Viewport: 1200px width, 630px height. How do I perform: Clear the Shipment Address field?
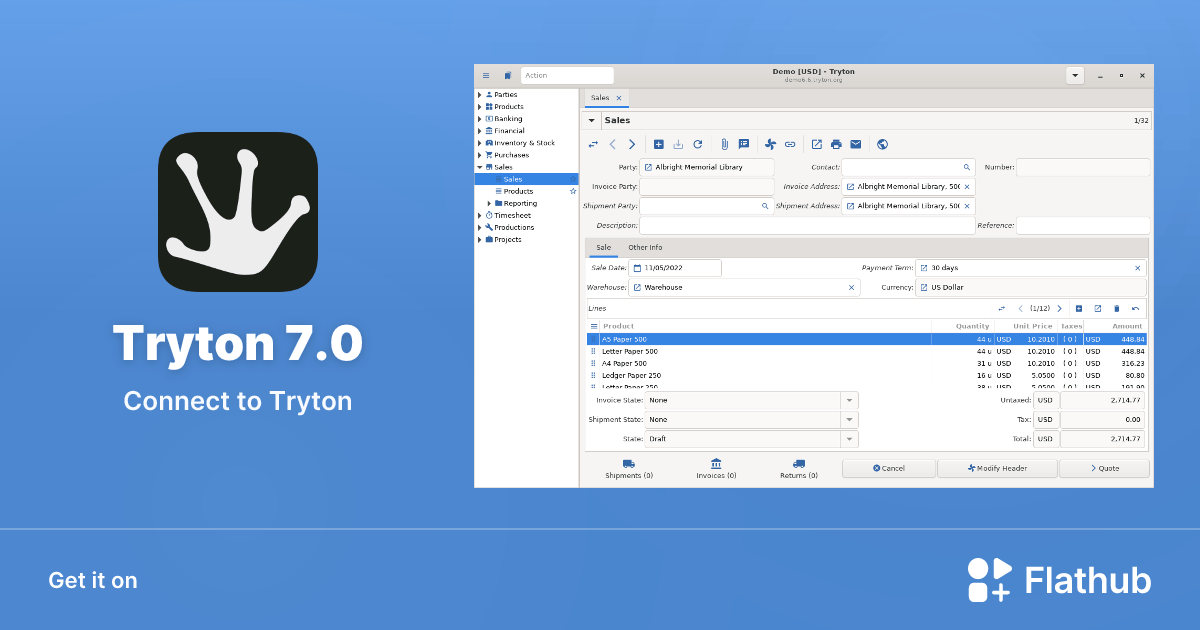coord(967,206)
